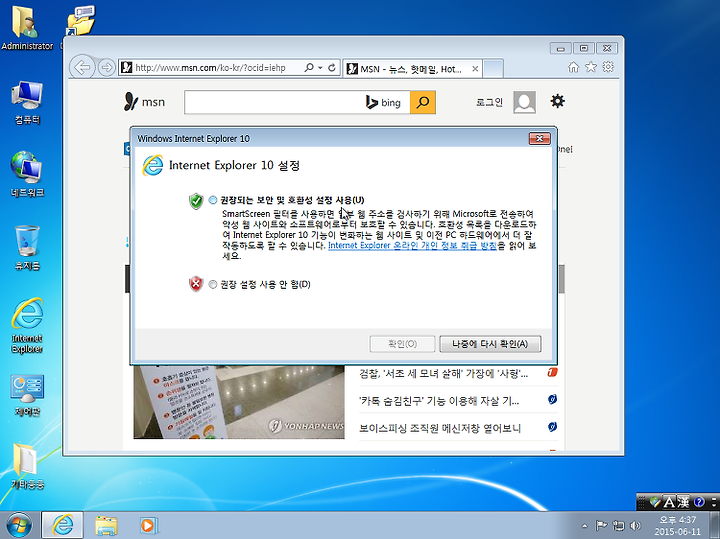Click the volume speaker tray icon

[636, 526]
